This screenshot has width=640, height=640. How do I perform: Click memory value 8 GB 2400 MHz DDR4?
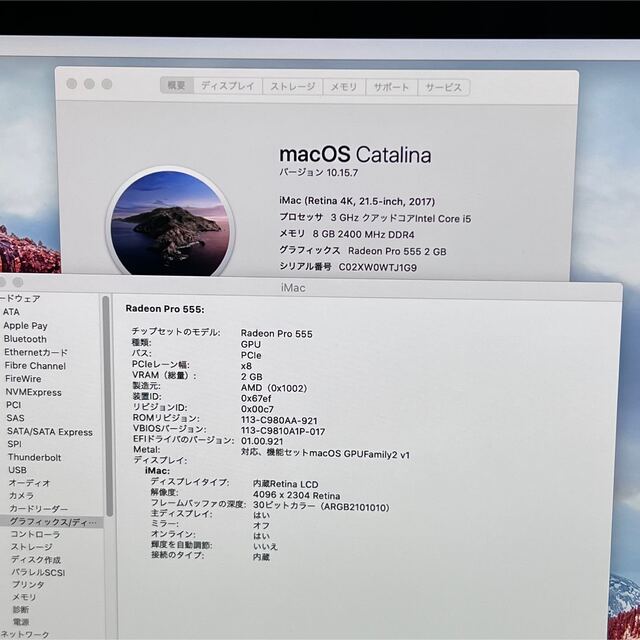click(x=363, y=234)
